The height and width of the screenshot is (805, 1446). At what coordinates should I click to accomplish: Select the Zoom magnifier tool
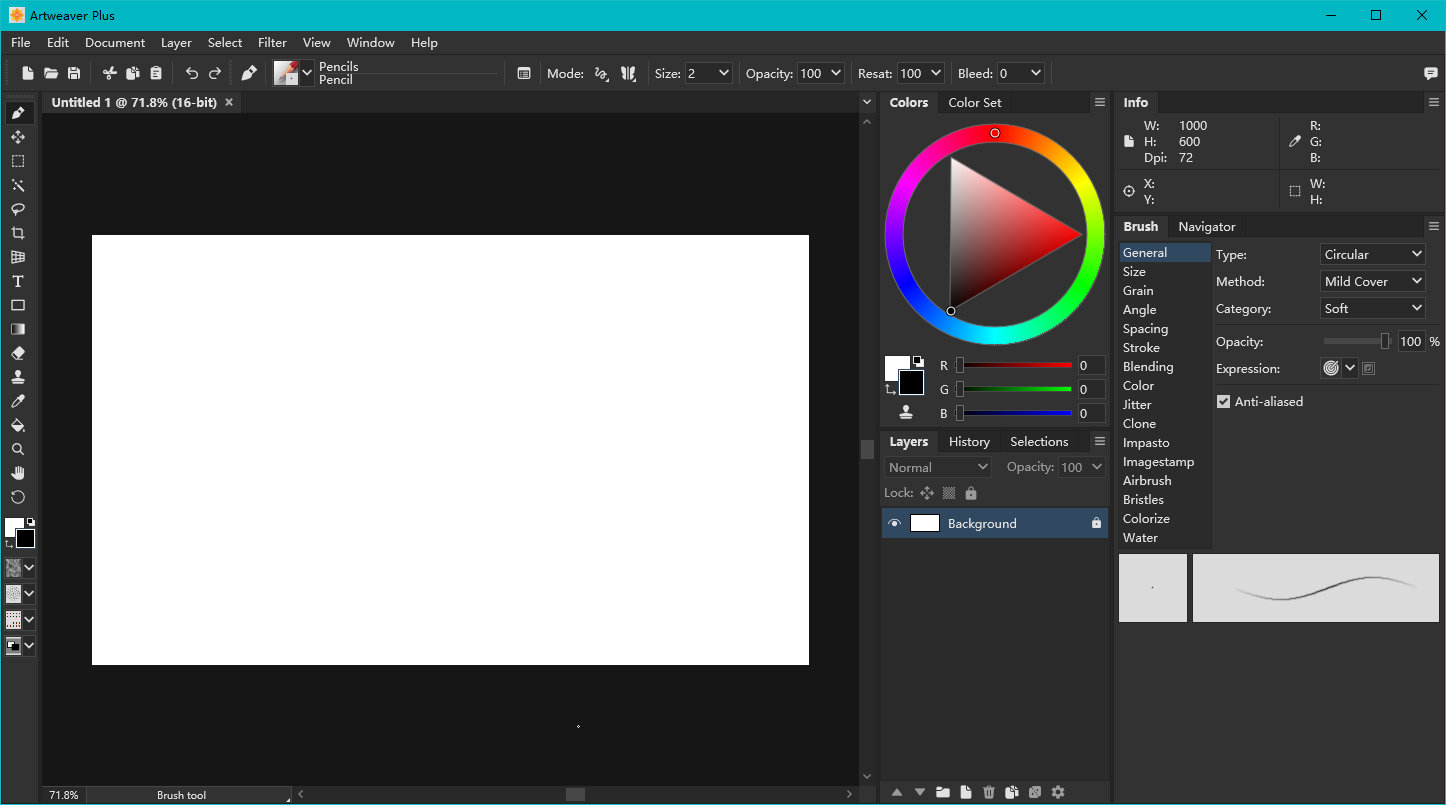tap(18, 449)
